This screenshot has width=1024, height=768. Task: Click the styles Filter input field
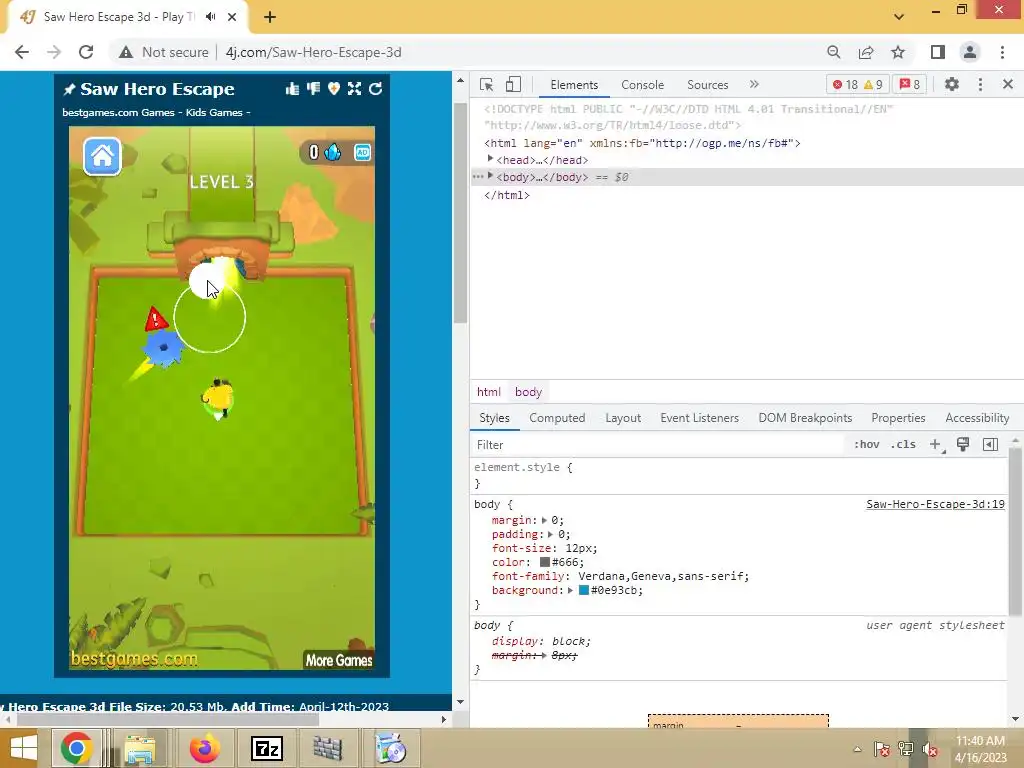coord(658,445)
